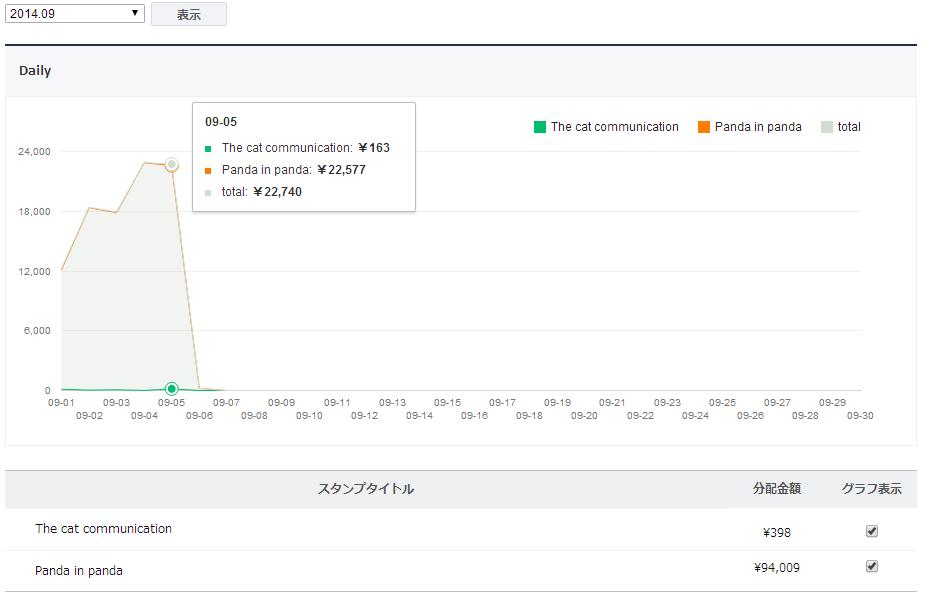Click the 09-06 axis date label
Viewport: 929px width, 602px height.
[199, 415]
